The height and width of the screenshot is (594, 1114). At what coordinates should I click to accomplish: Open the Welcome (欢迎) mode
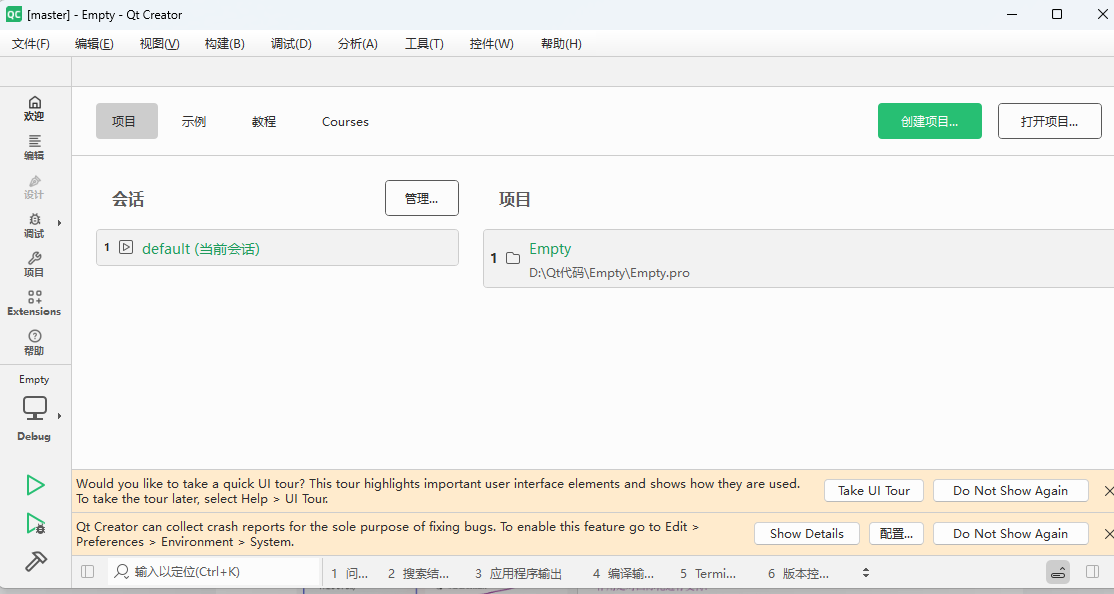coord(34,109)
